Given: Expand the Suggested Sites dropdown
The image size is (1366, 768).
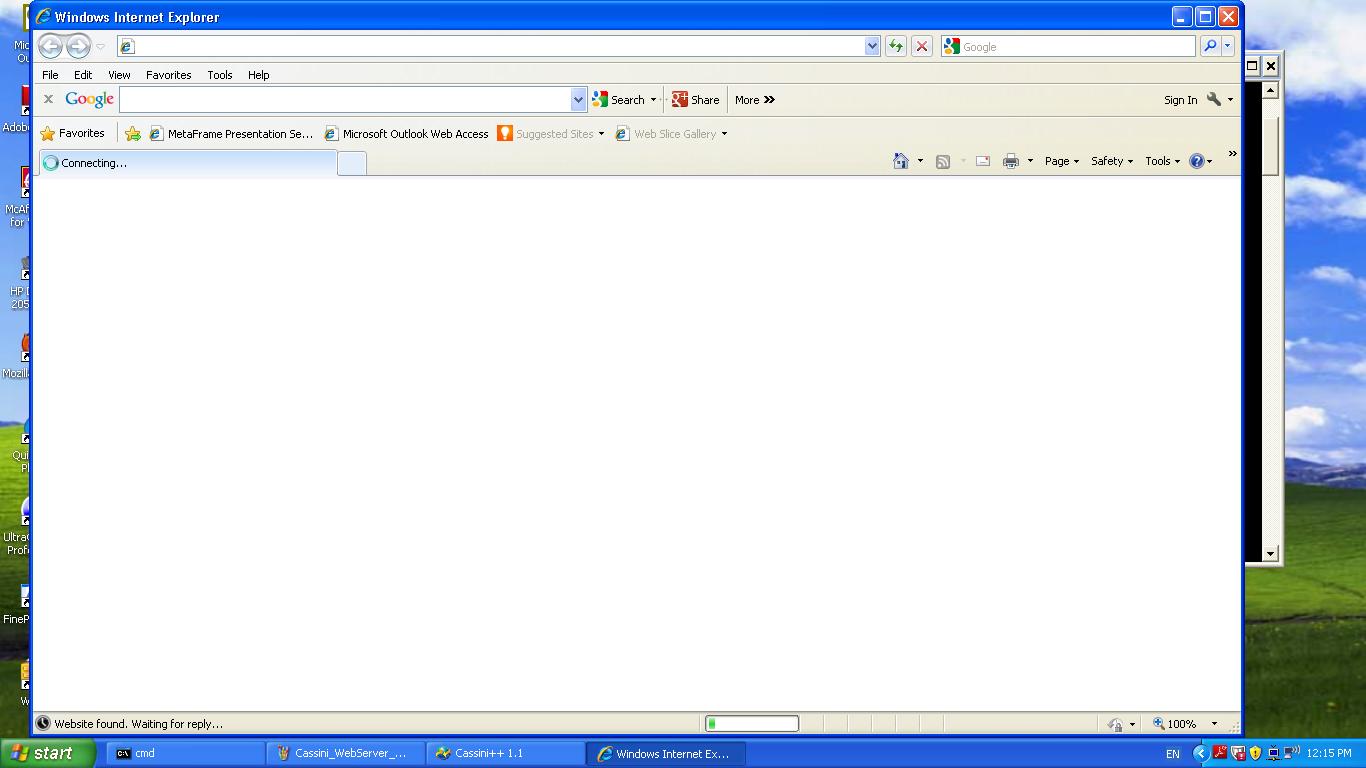Looking at the screenshot, I should (x=601, y=134).
